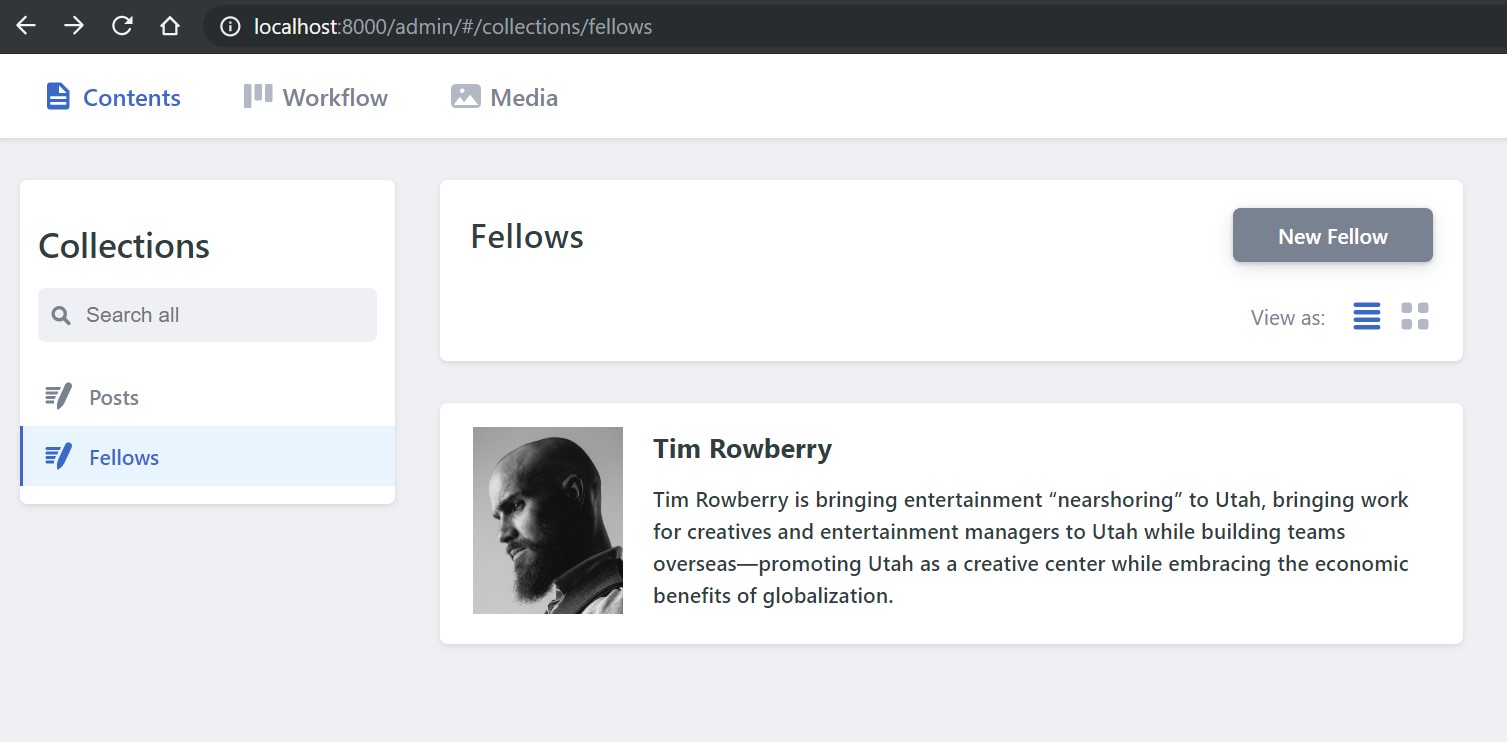
Task: Click the Collections heading
Action: [124, 246]
